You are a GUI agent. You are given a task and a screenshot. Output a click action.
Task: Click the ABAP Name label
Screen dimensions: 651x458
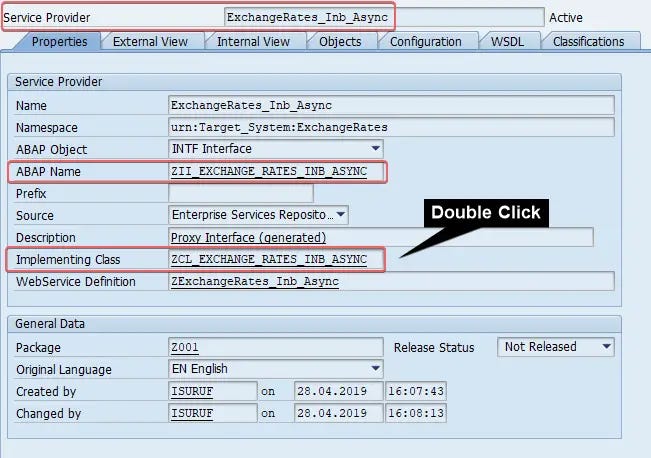(x=48, y=171)
